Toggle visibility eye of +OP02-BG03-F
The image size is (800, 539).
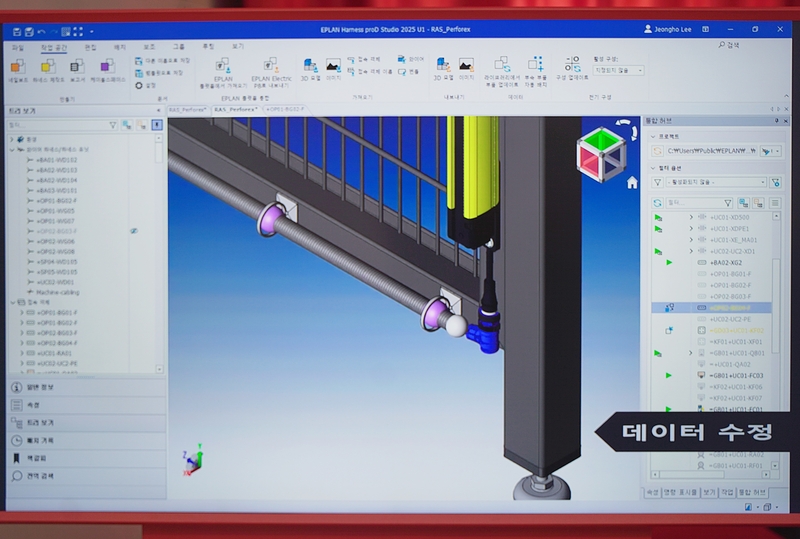pyautogui.click(x=134, y=231)
